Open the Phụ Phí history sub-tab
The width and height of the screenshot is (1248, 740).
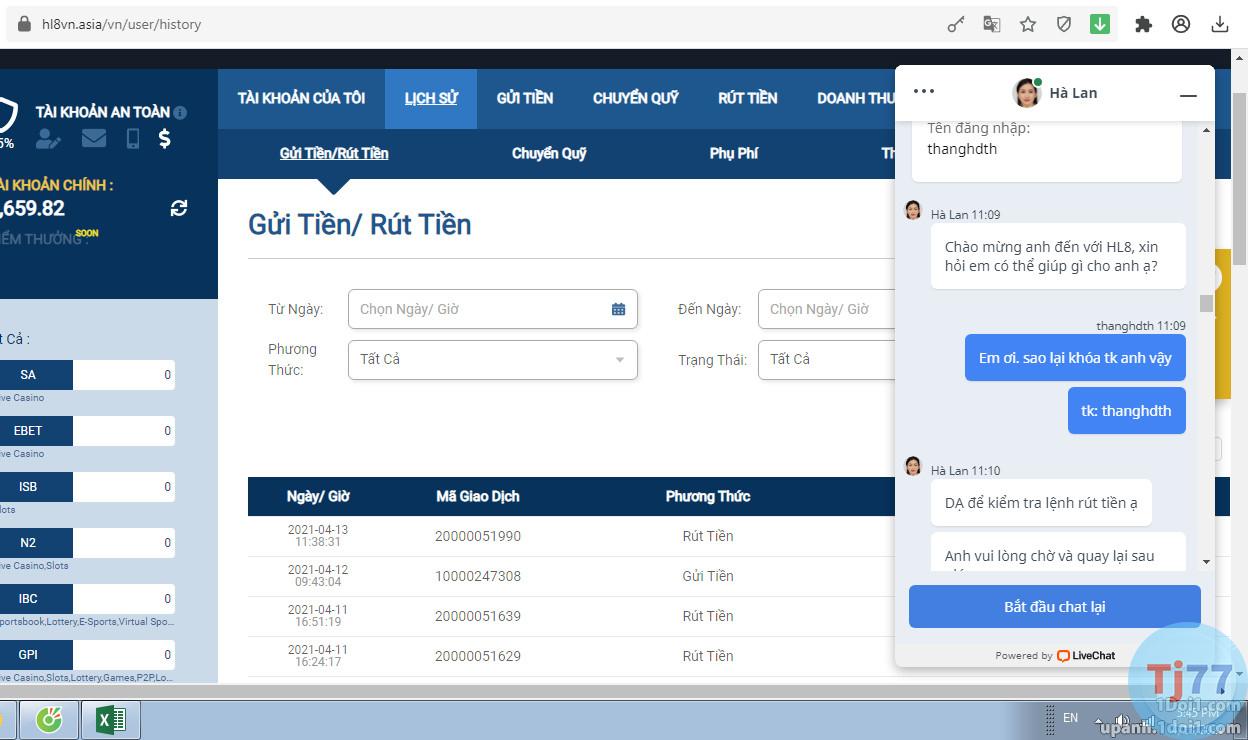point(734,154)
